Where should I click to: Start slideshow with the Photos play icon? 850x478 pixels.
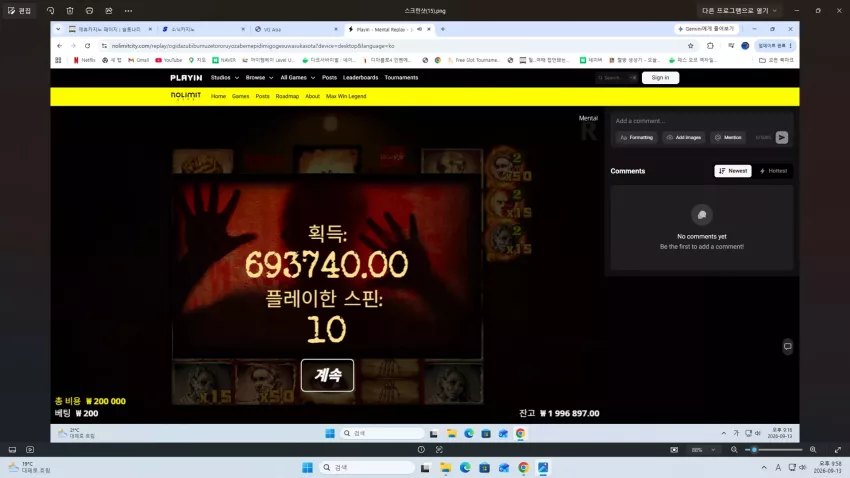[x=30, y=449]
